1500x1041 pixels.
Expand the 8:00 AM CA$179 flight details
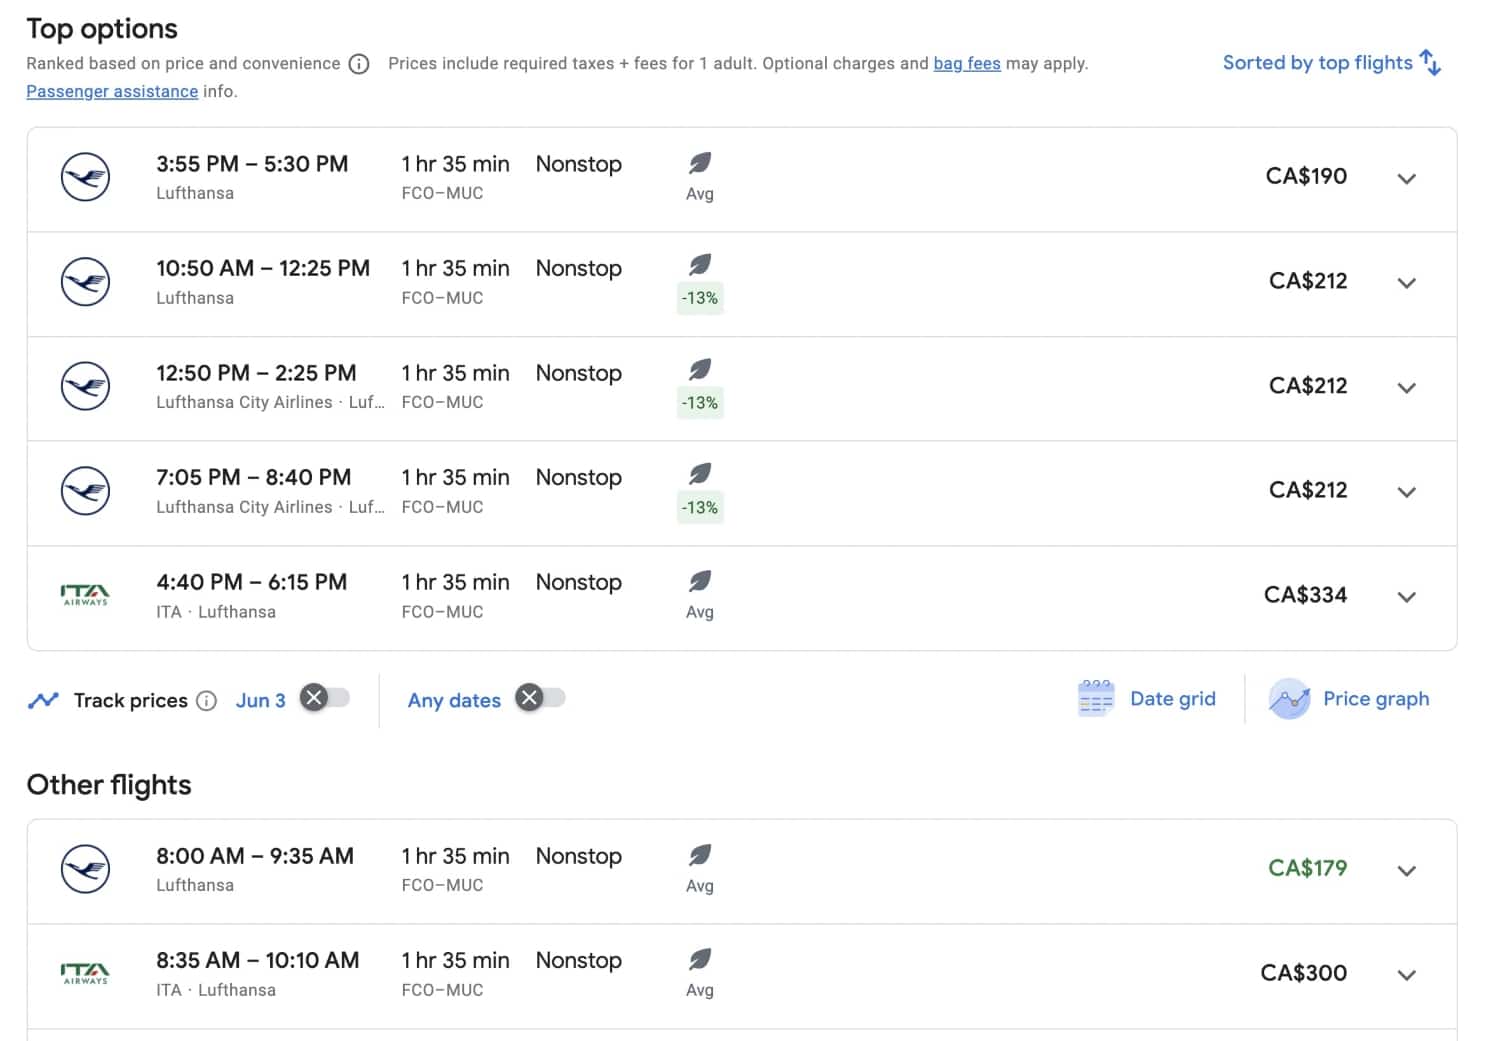(x=1406, y=871)
